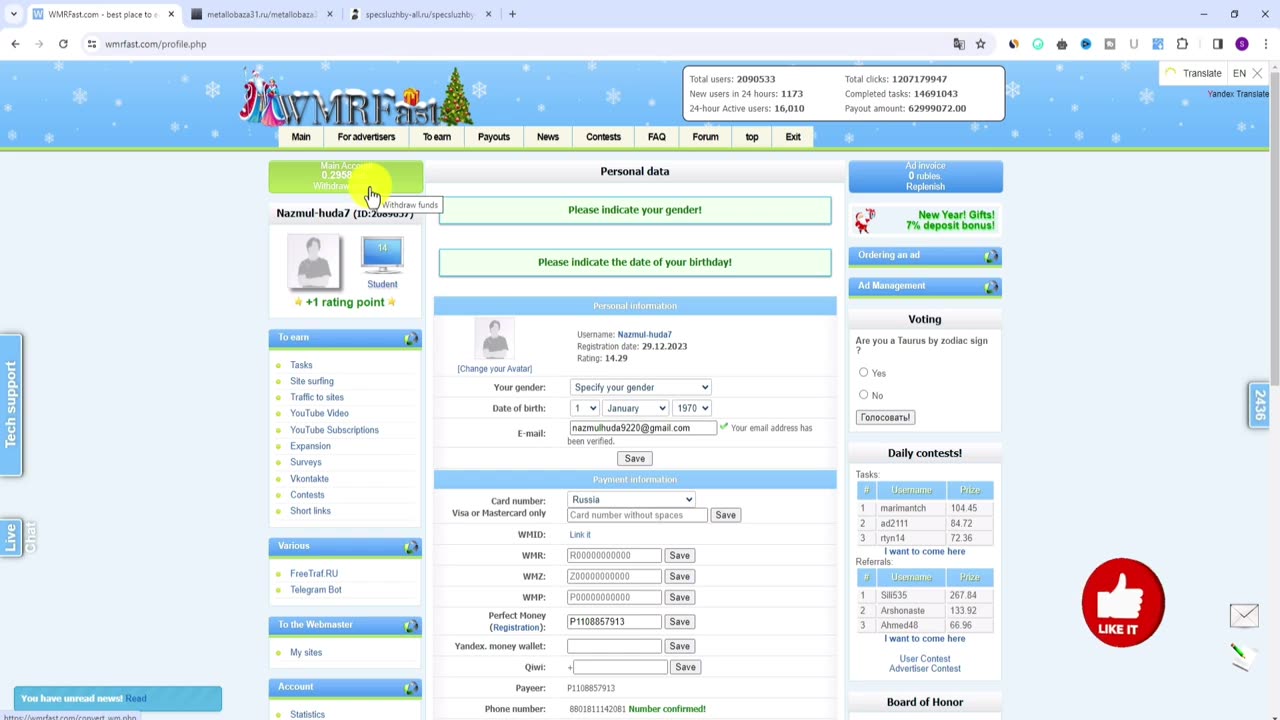Switch to the metallobaza31.ru tab
The image size is (1280, 720).
coord(260,14)
